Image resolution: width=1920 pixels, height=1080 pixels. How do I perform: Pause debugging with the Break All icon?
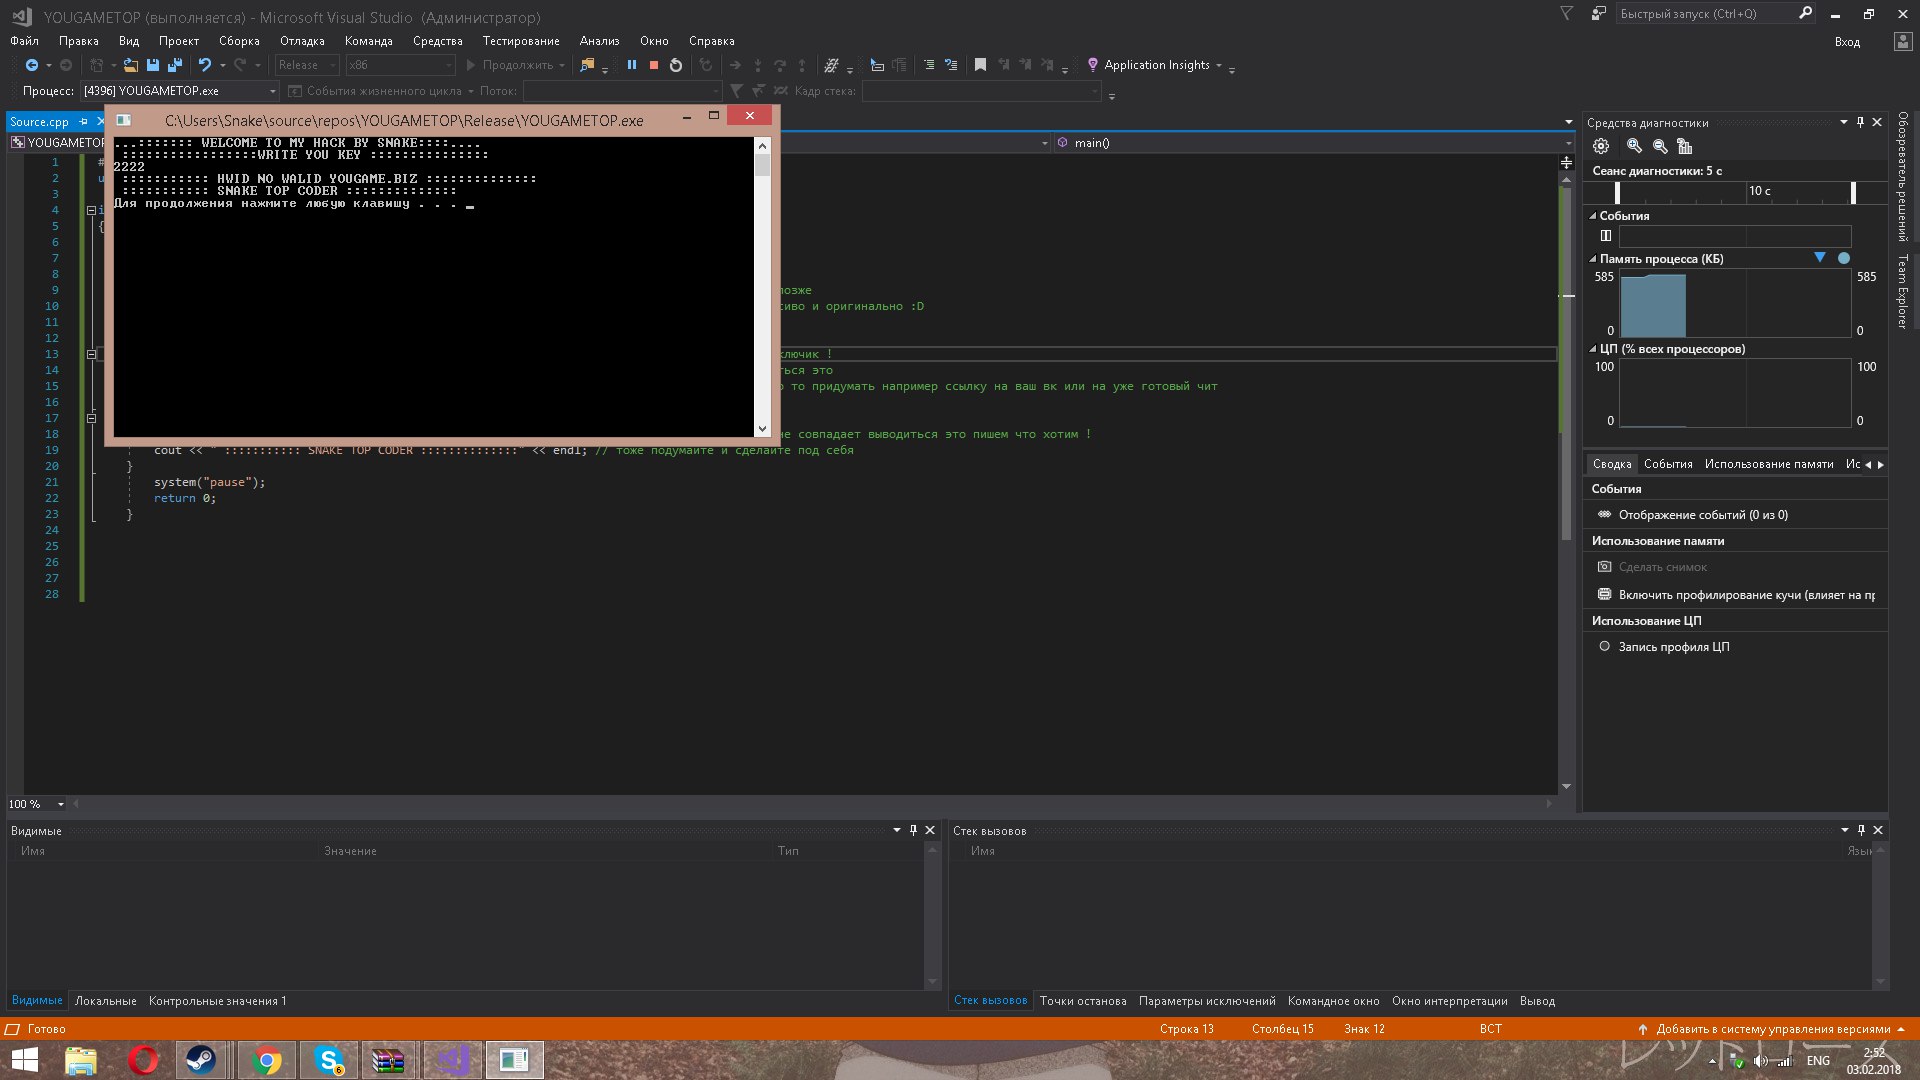[x=631, y=65]
